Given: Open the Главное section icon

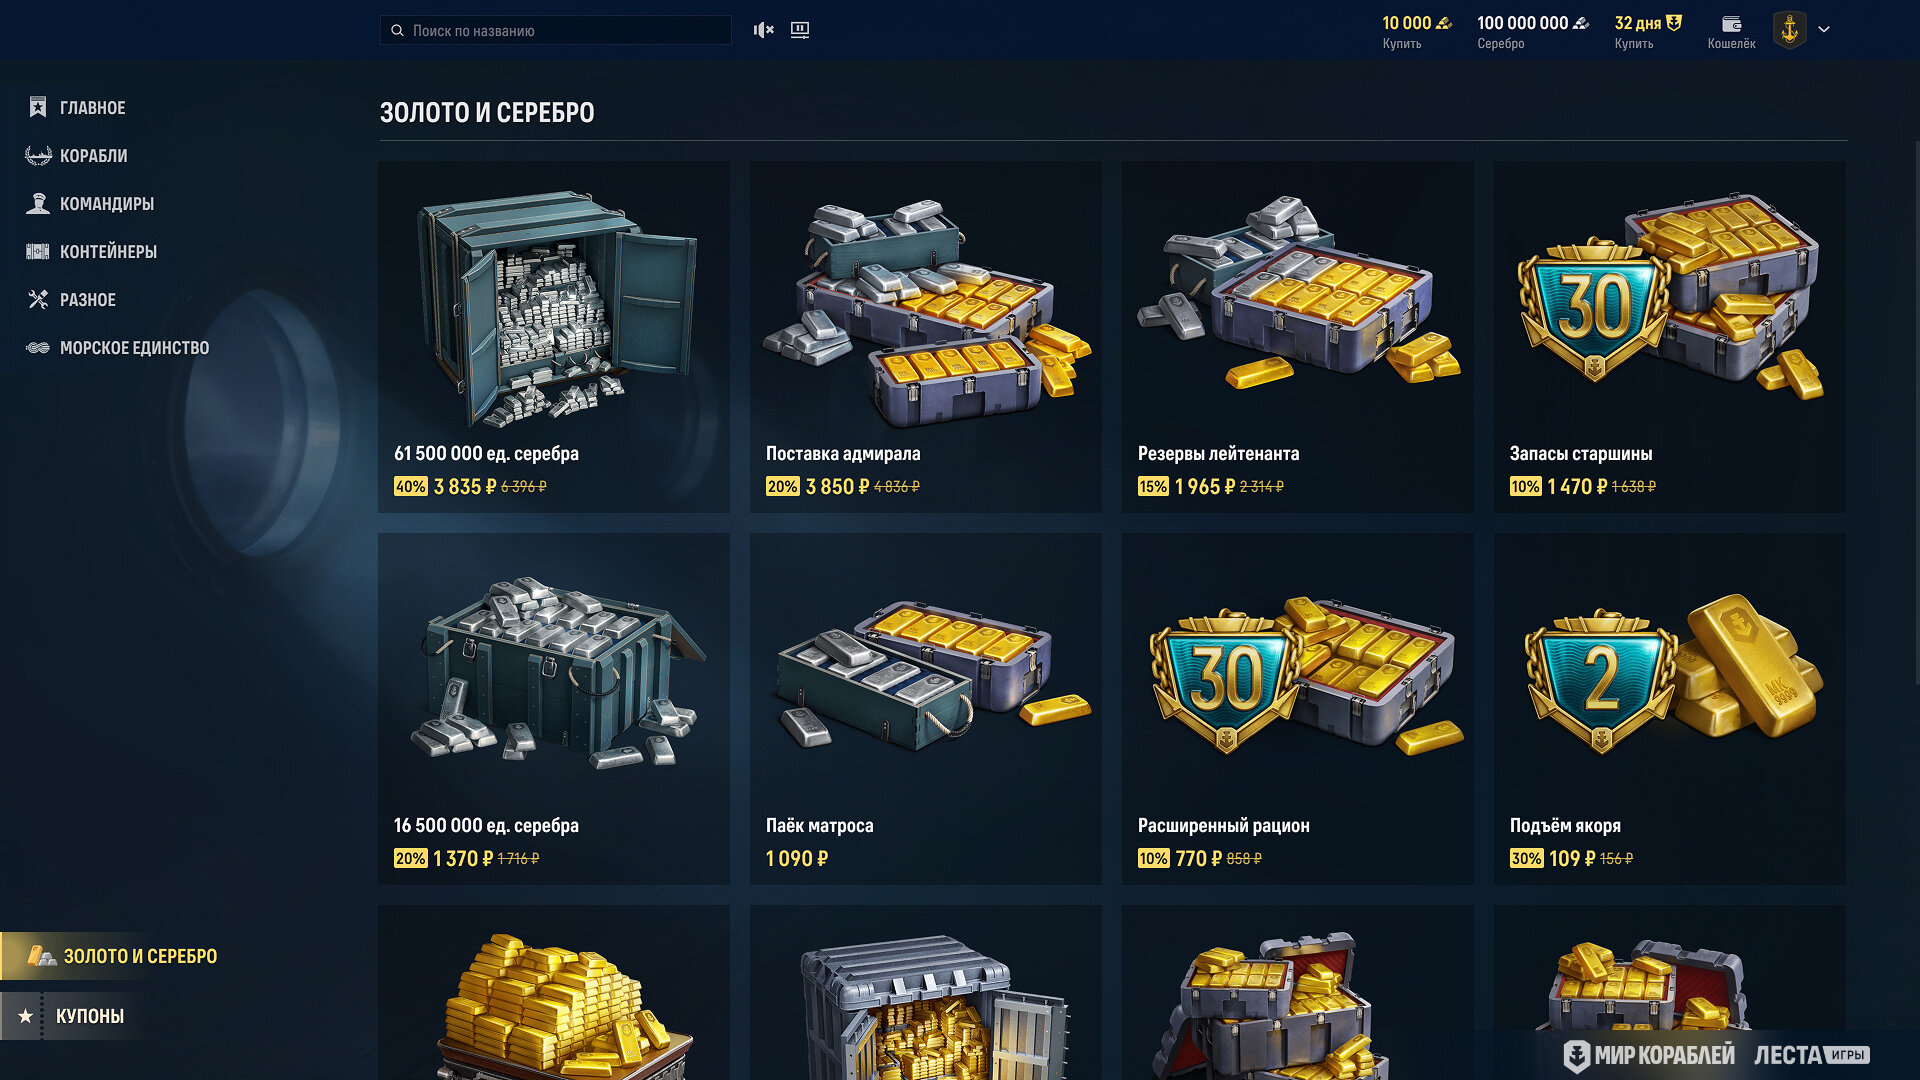Looking at the screenshot, I should [38, 107].
